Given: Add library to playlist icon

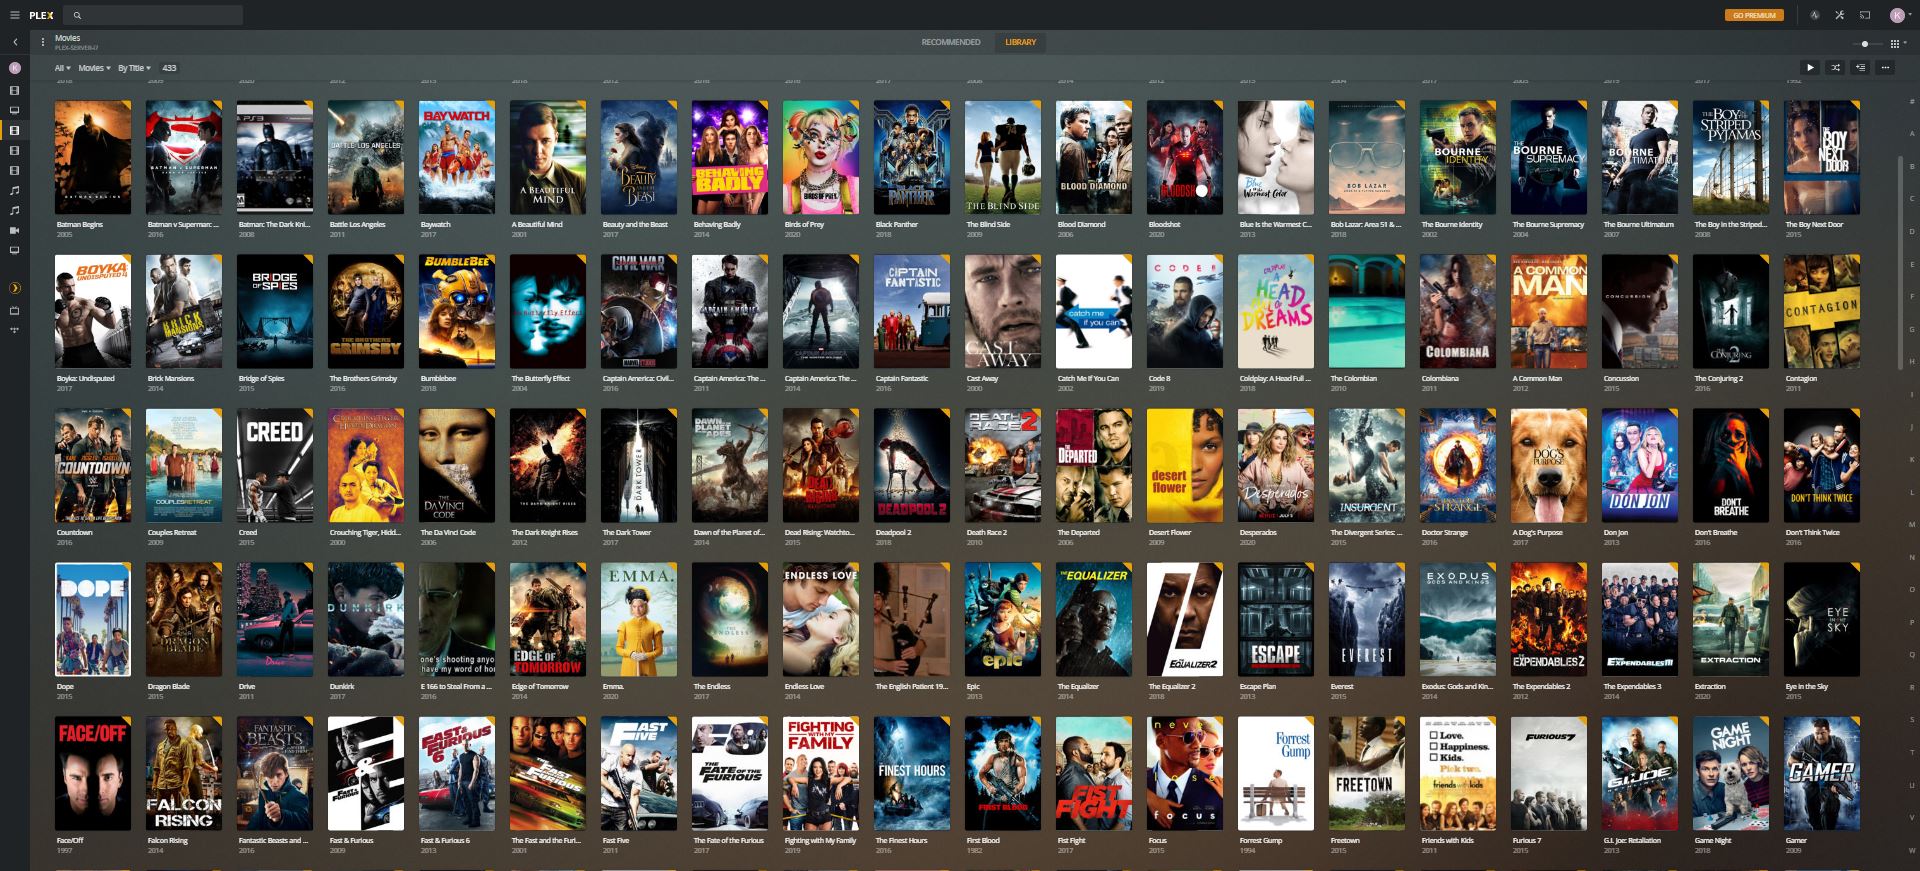Looking at the screenshot, I should [1860, 68].
